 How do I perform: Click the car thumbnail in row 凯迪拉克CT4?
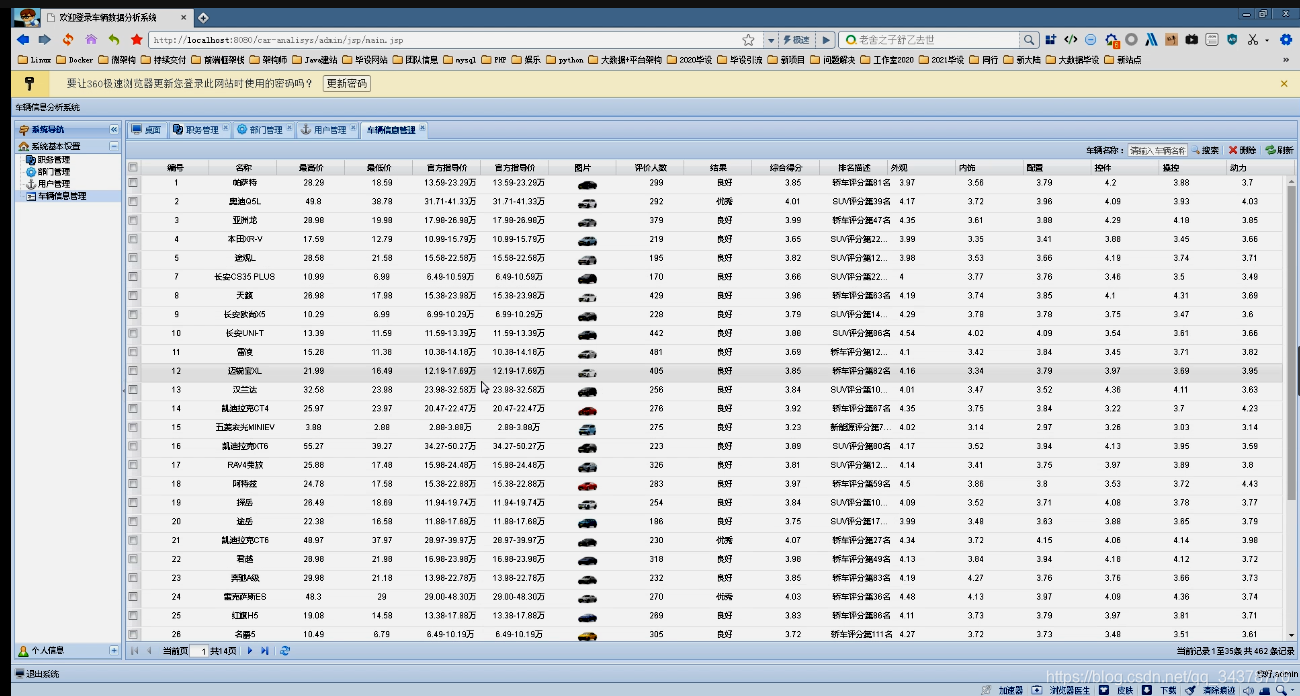[587, 409]
